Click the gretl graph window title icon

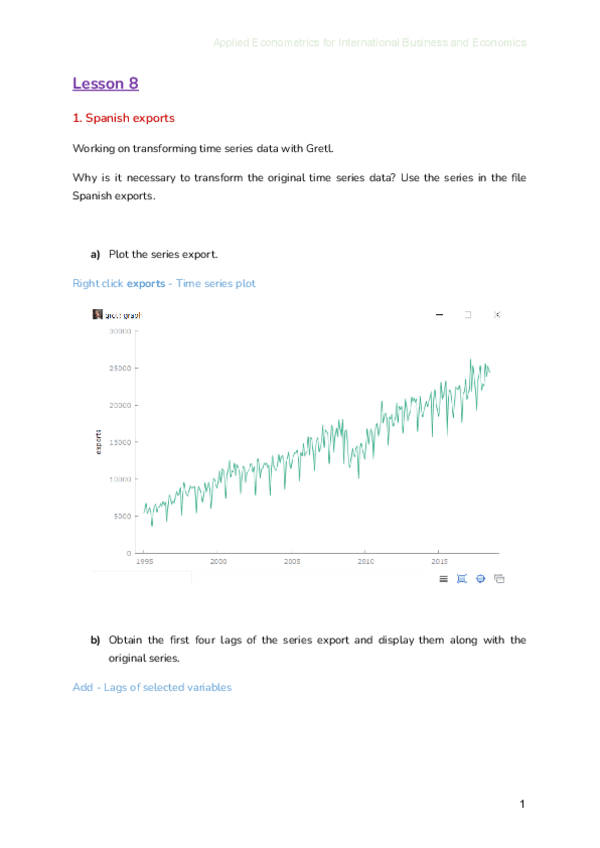[x=98, y=314]
